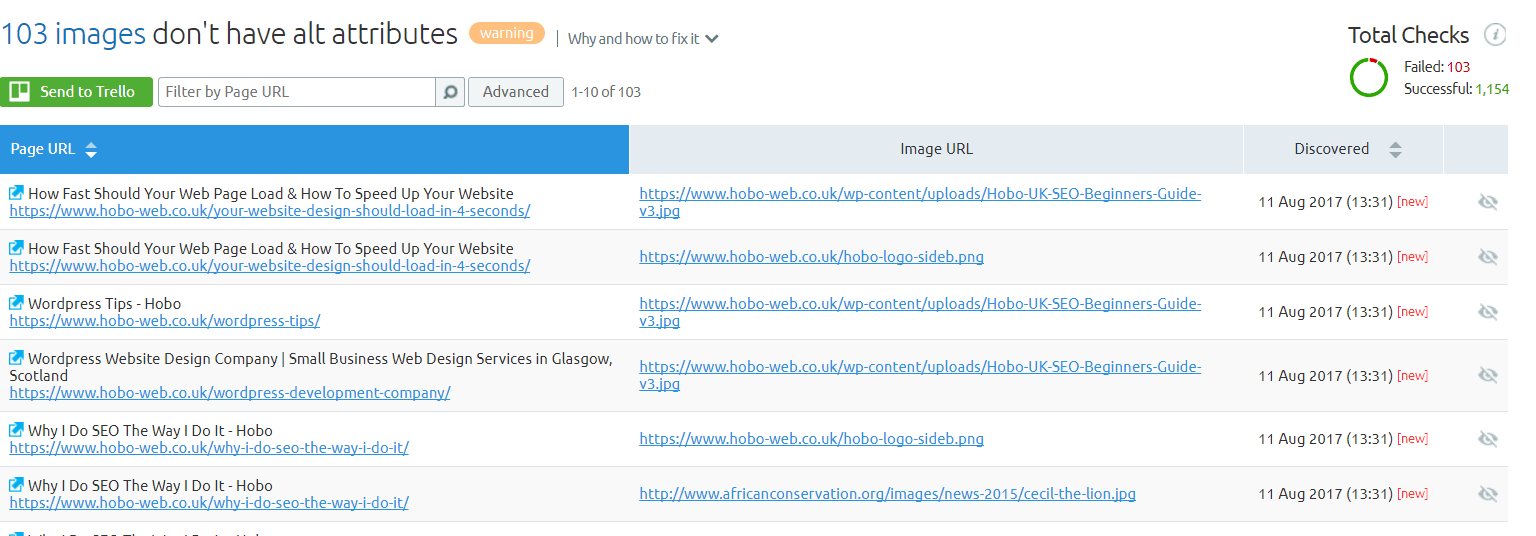Viewport: 1536px width, 536px height.
Task: Click external-link icon beside Wordpress Website Design Company title
Action: [x=16, y=358]
